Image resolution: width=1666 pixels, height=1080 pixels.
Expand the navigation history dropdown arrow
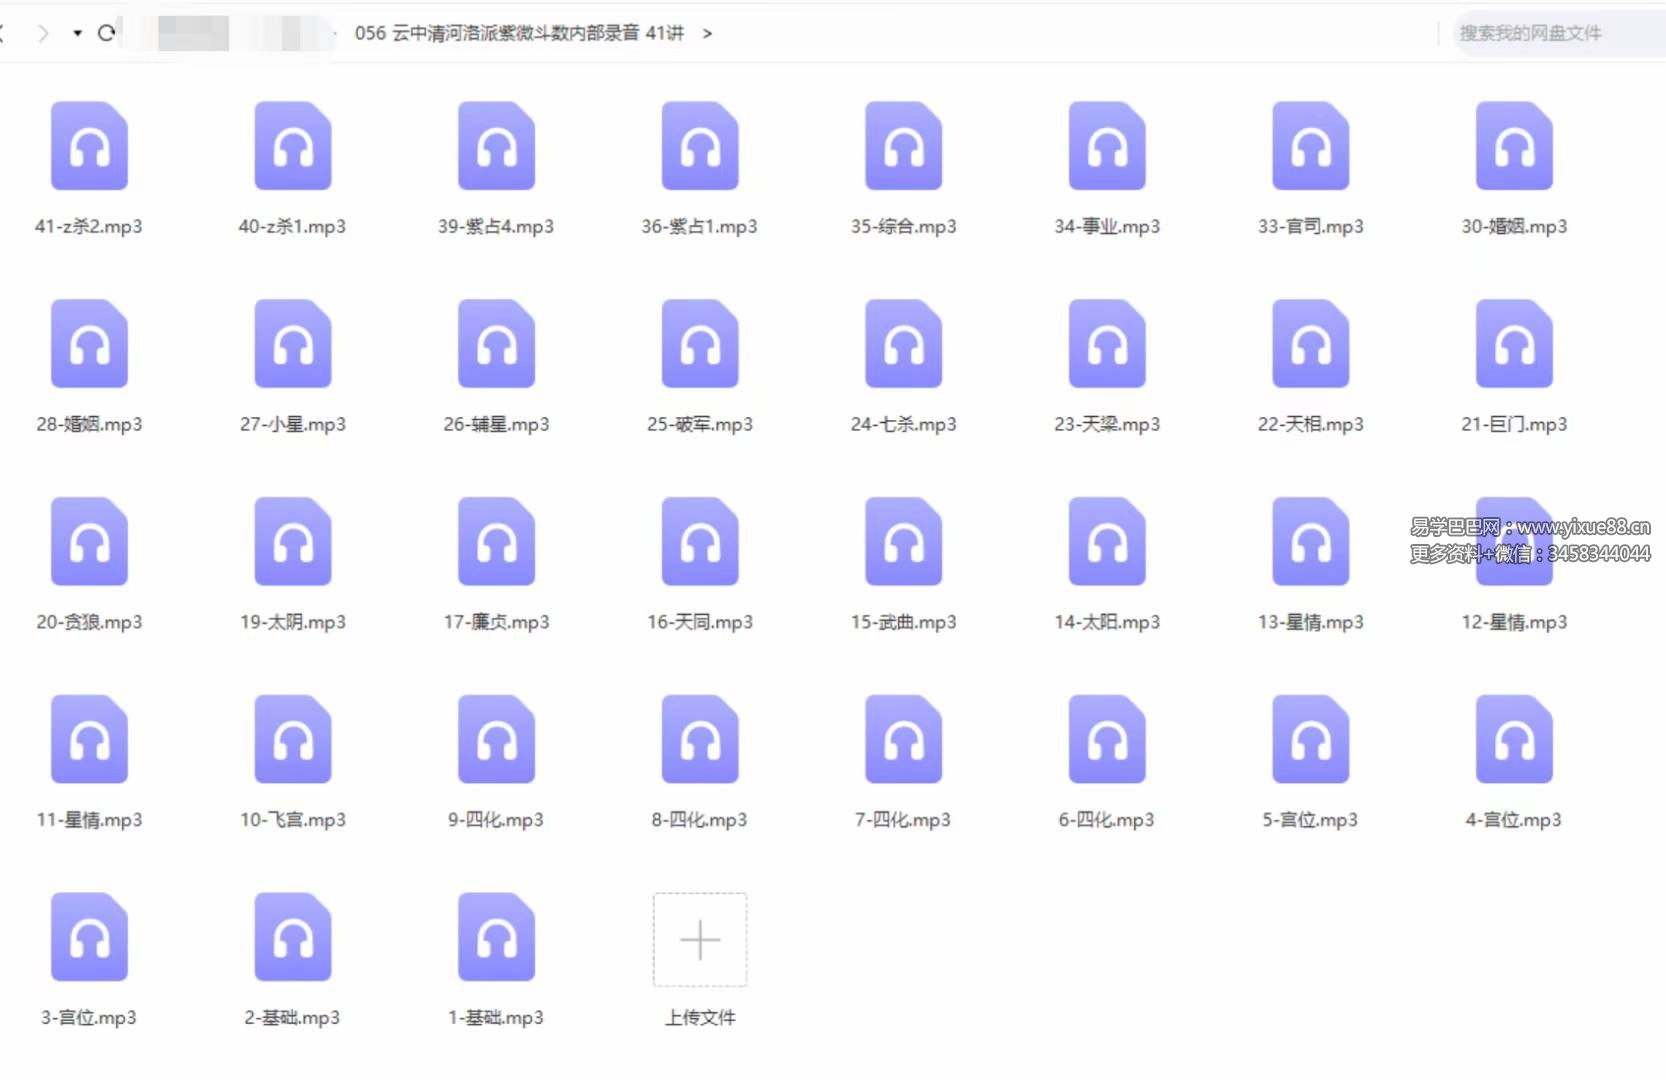click(x=77, y=33)
